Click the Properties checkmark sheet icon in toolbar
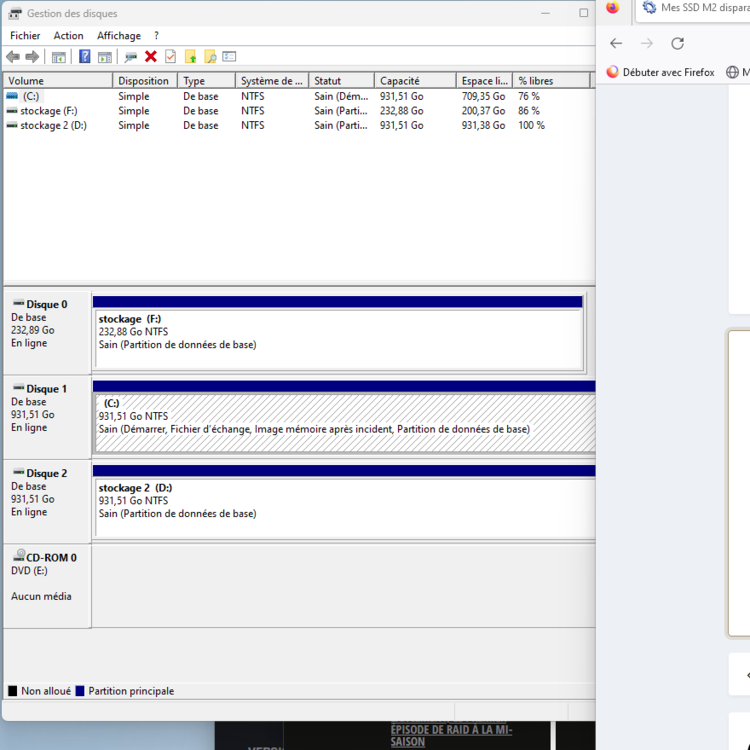 (171, 57)
